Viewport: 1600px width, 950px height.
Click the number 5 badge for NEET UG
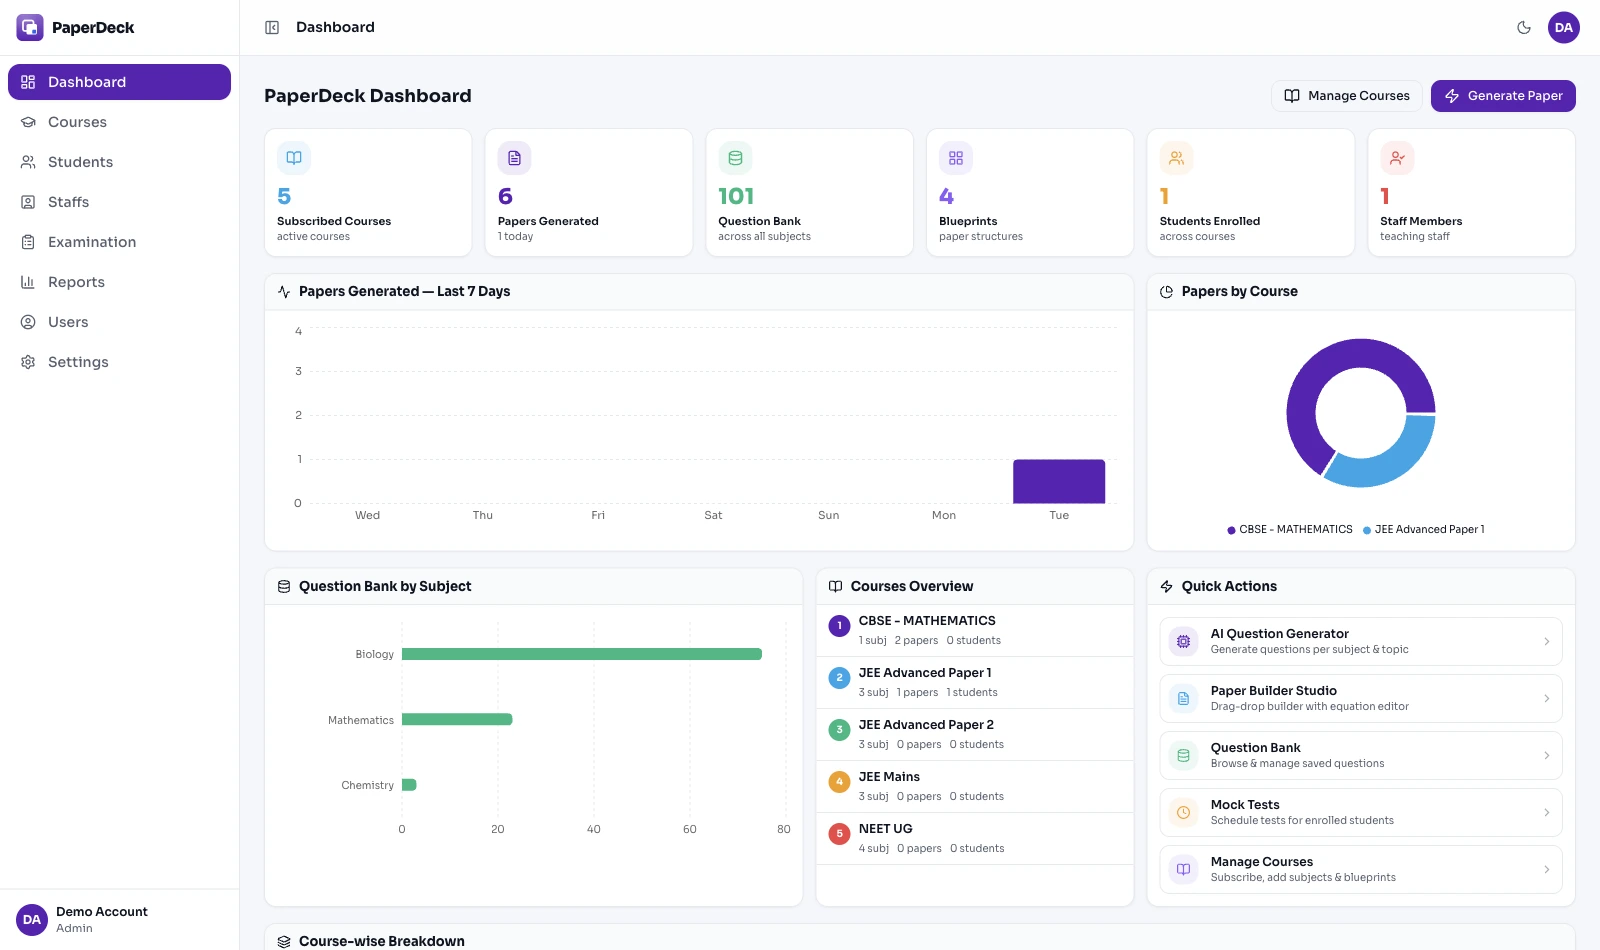[x=840, y=834]
